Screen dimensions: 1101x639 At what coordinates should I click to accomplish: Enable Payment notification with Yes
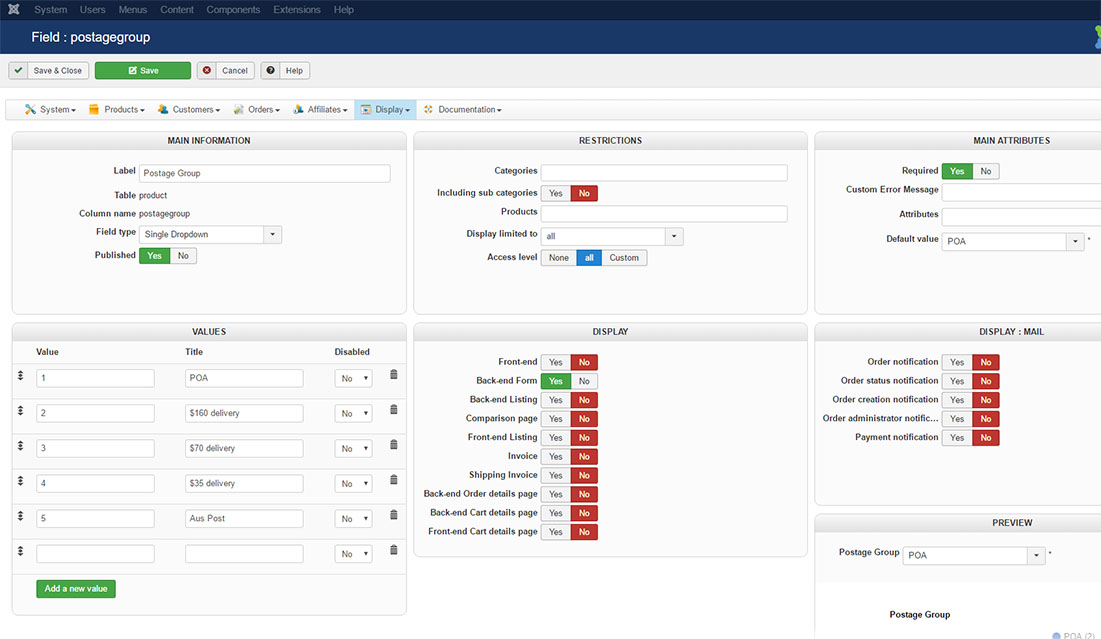[956, 437]
